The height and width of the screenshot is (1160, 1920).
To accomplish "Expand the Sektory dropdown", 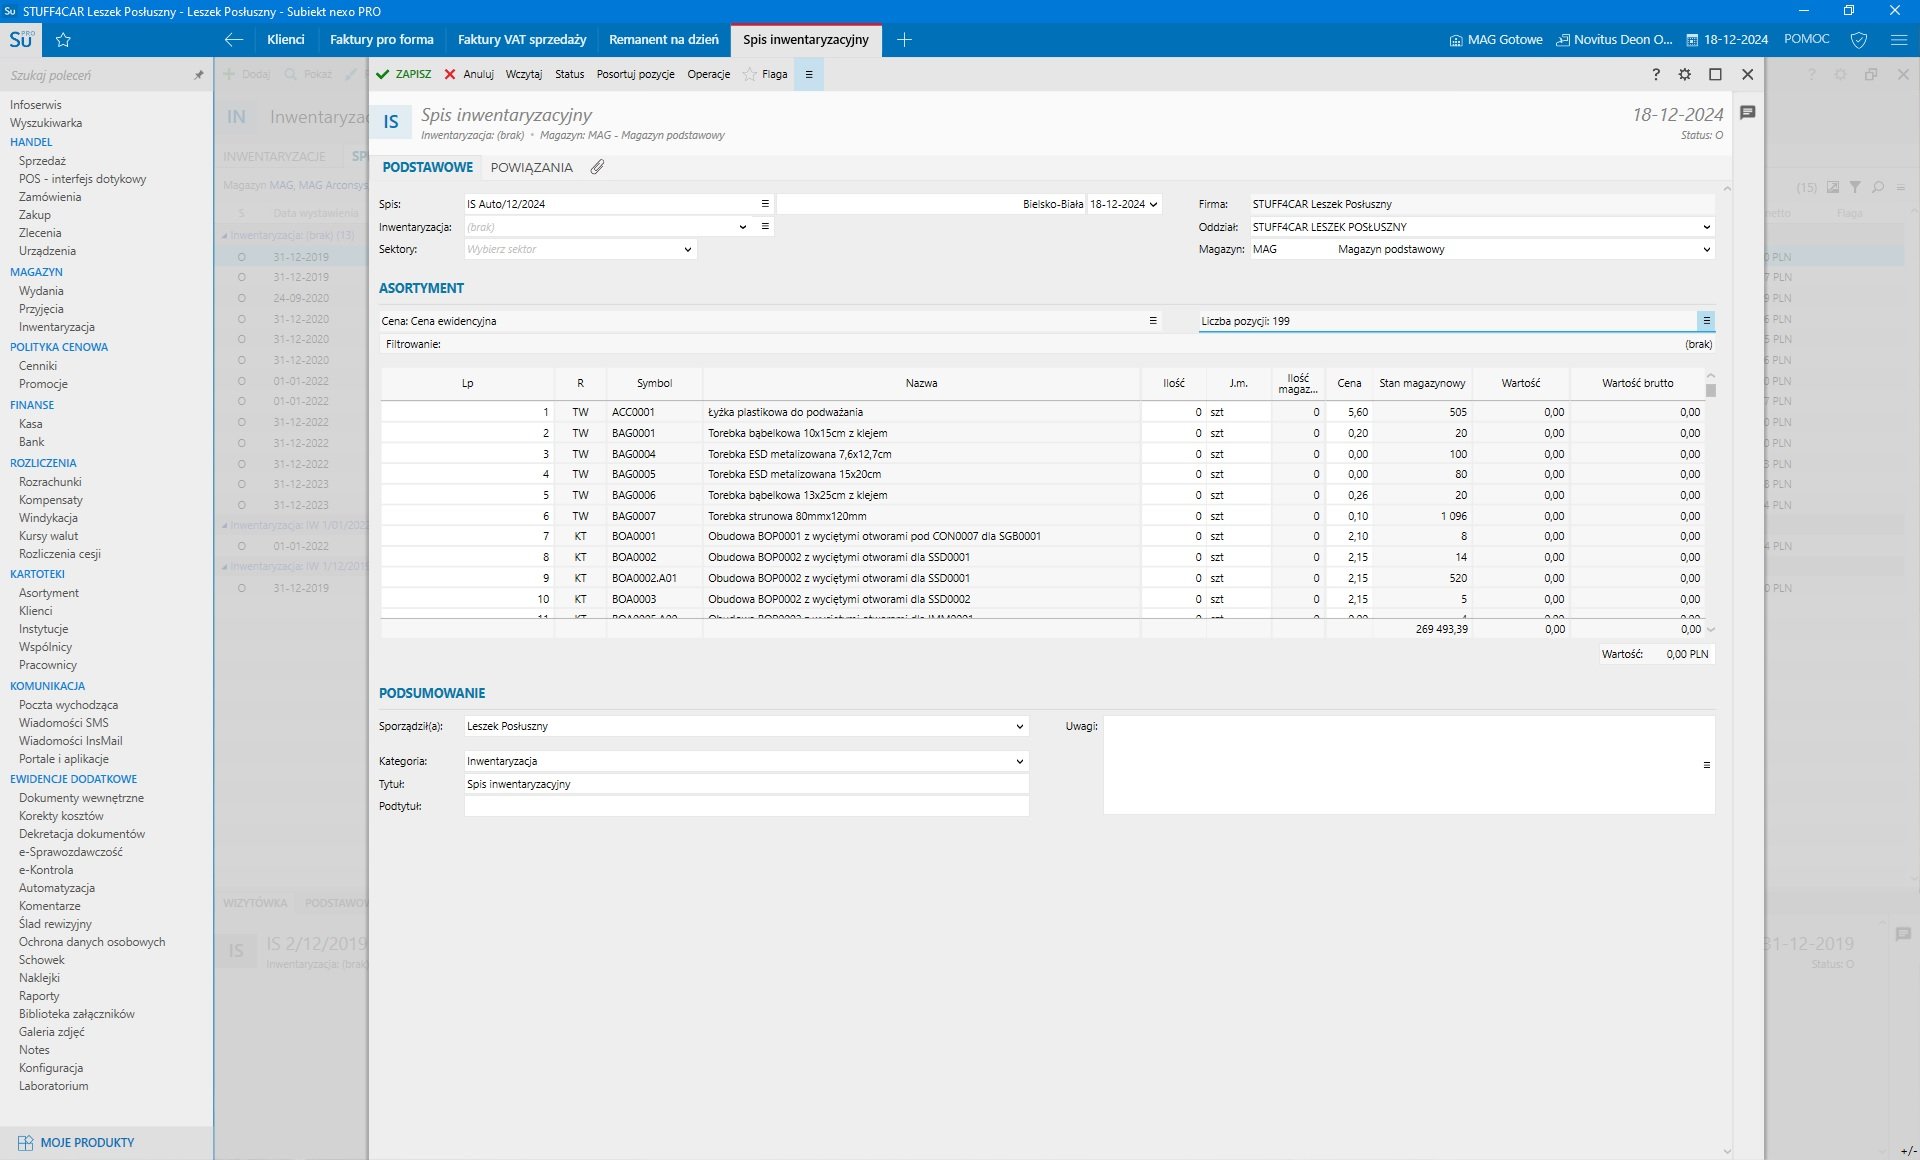I will pyautogui.click(x=688, y=250).
